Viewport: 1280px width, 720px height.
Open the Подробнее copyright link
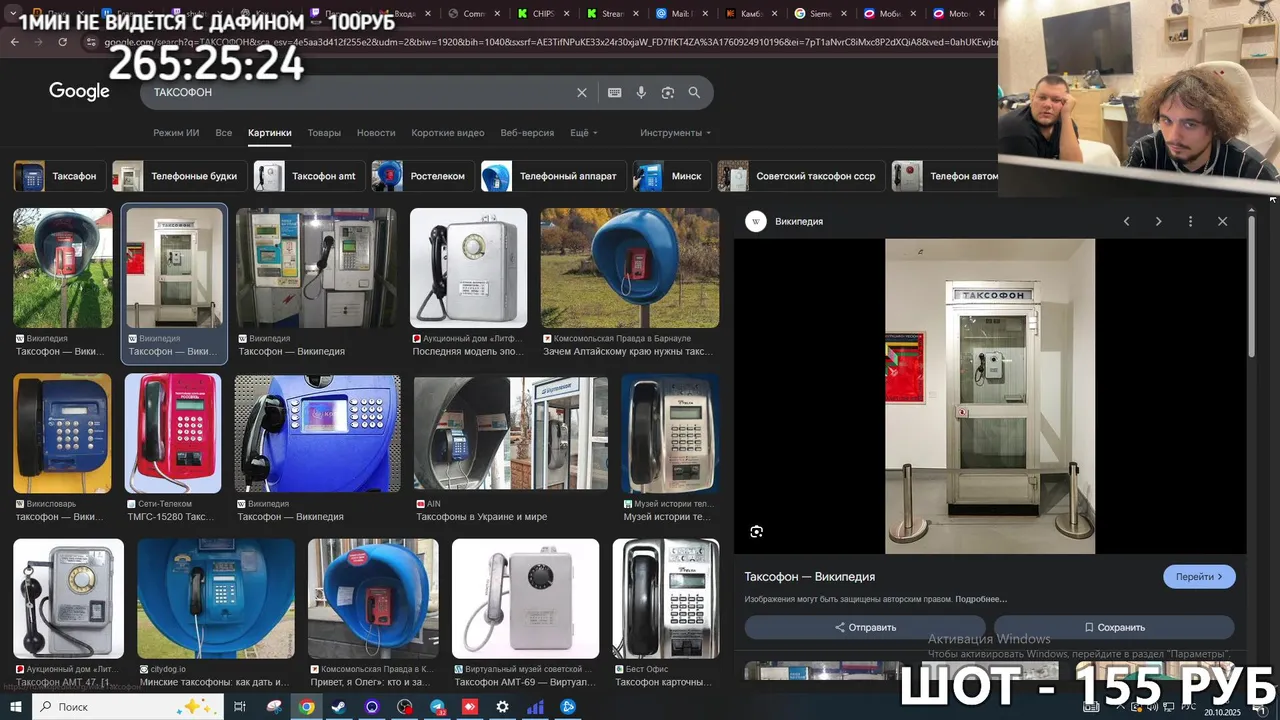pos(980,599)
